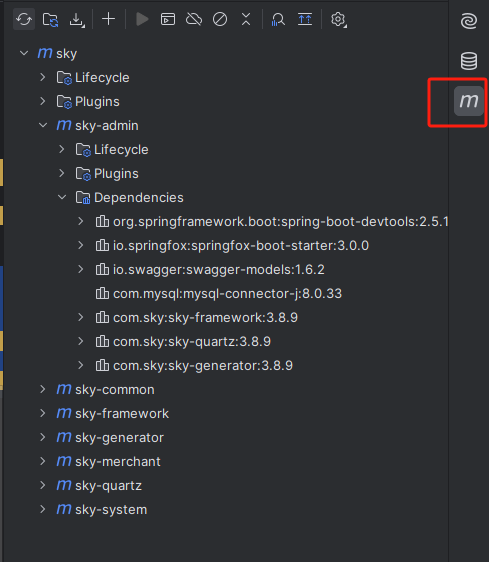This screenshot has height=562, width=489.
Task: Select the Dependencies folder label
Action: [x=138, y=198]
